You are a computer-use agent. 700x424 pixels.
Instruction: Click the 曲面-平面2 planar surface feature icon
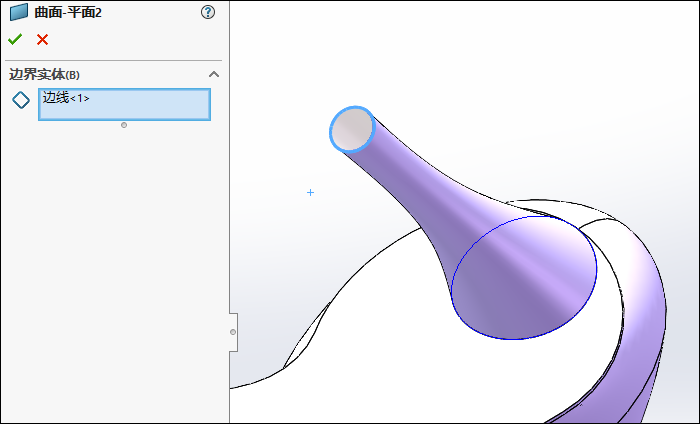tap(18, 12)
